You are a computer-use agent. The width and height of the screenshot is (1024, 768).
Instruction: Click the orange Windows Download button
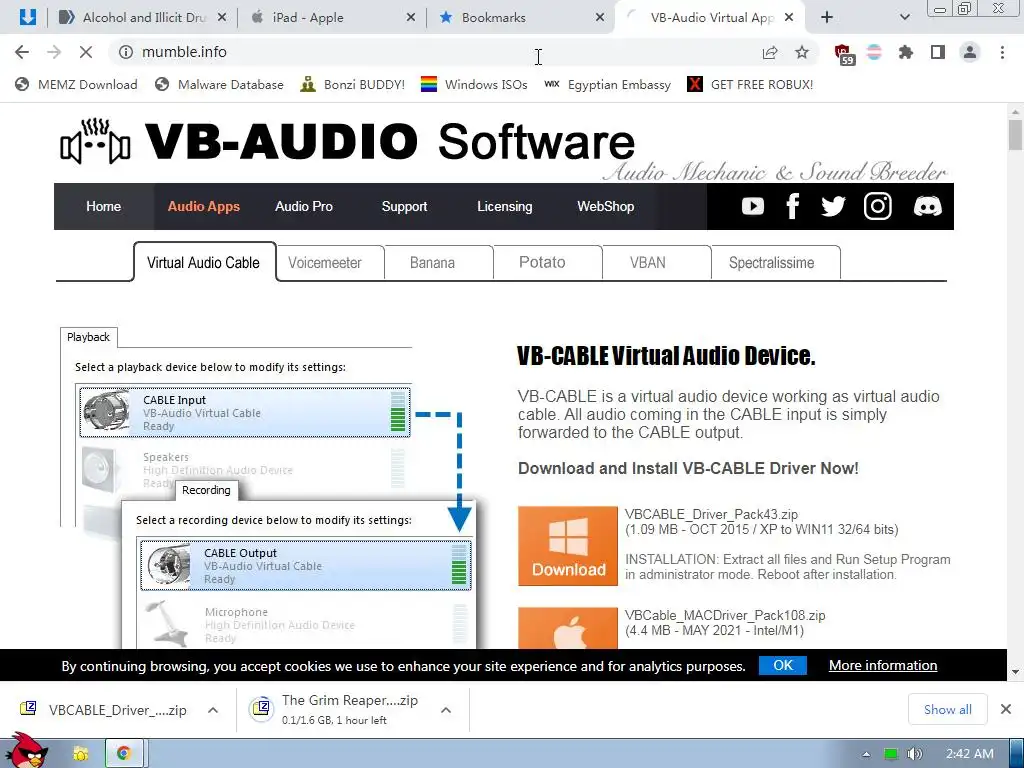point(568,546)
